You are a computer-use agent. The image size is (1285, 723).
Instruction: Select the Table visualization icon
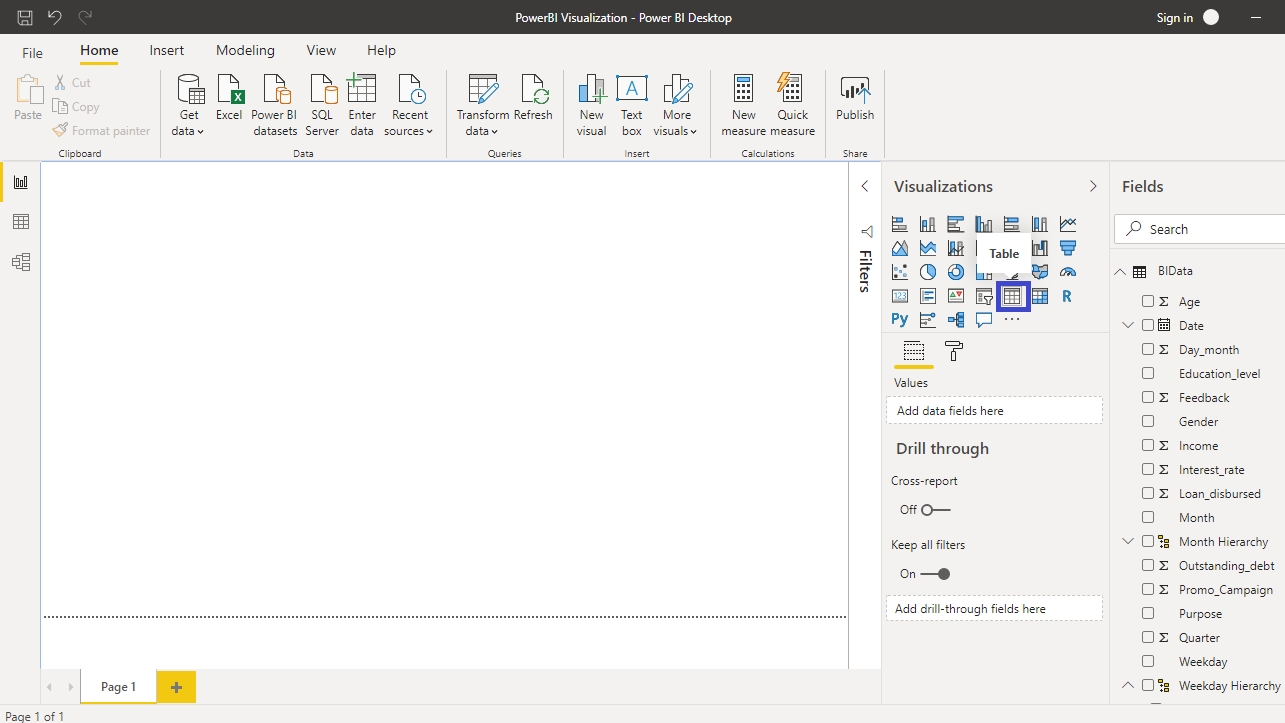tap(1012, 296)
